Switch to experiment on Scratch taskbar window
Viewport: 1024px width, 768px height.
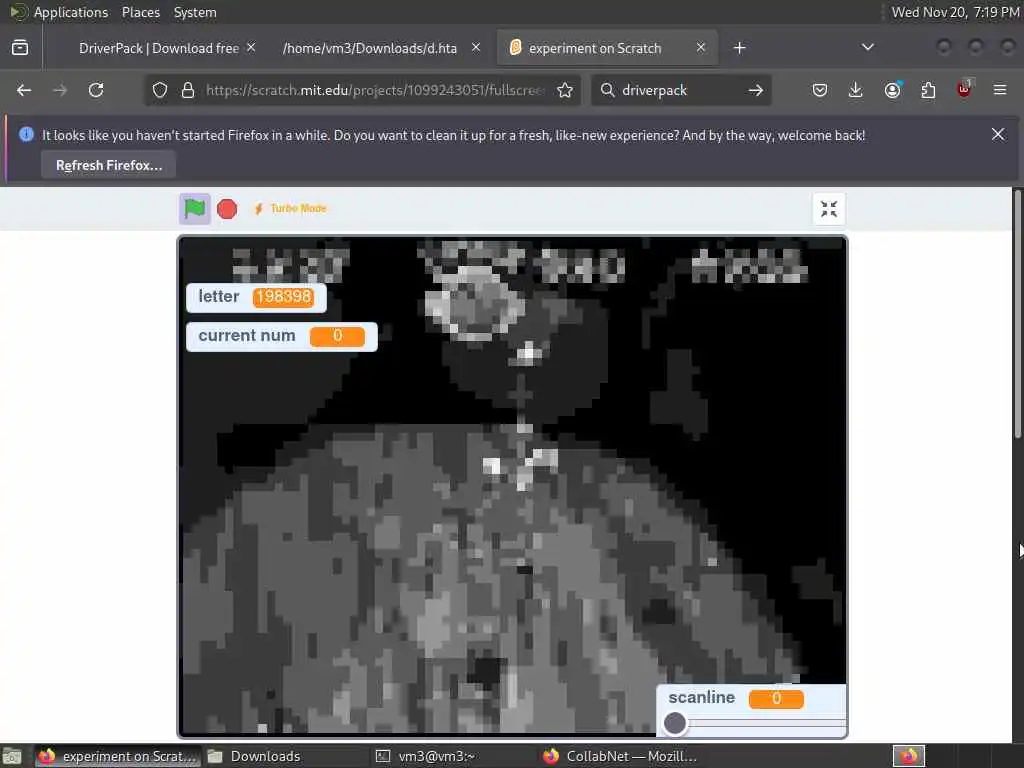(x=118, y=756)
